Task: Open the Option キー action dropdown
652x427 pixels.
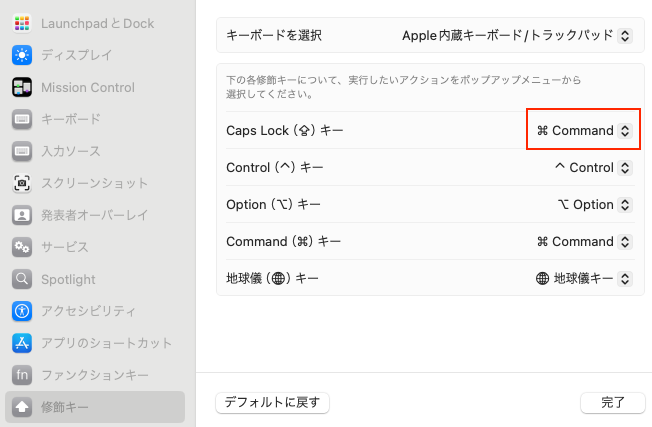Action: (594, 205)
